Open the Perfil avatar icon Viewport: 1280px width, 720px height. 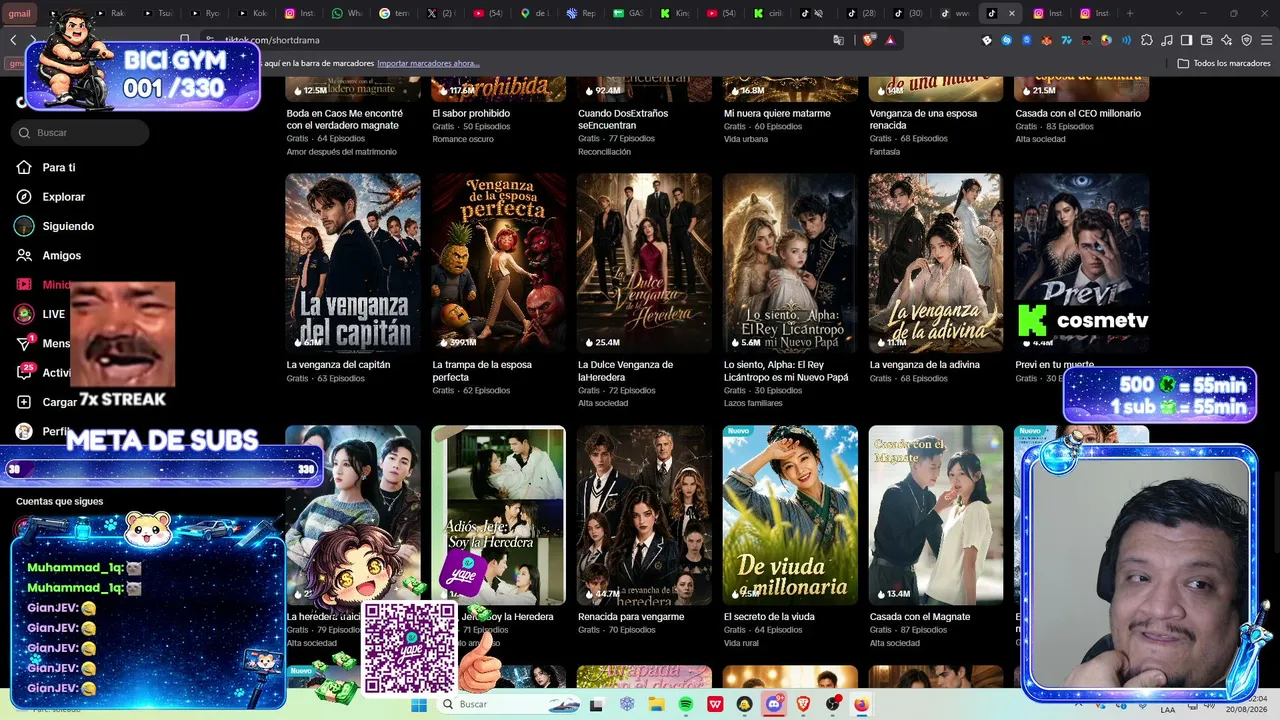point(24,431)
